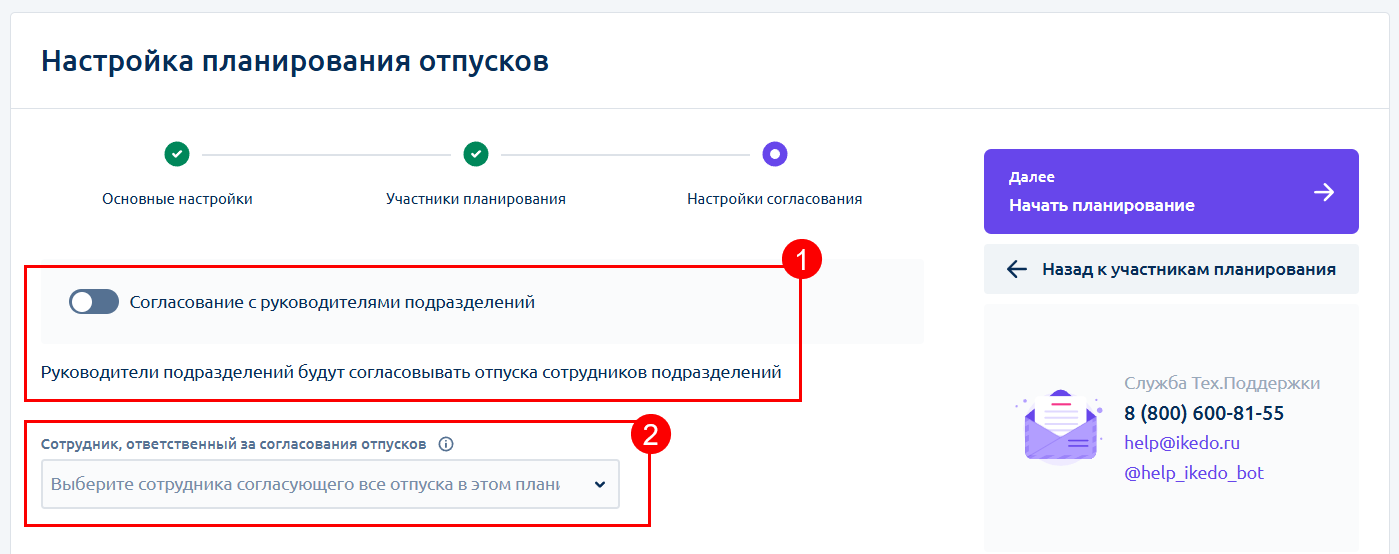Viewport: 1399px width, 554px height.
Task: Click the red badge numbered 2
Action: [650, 436]
